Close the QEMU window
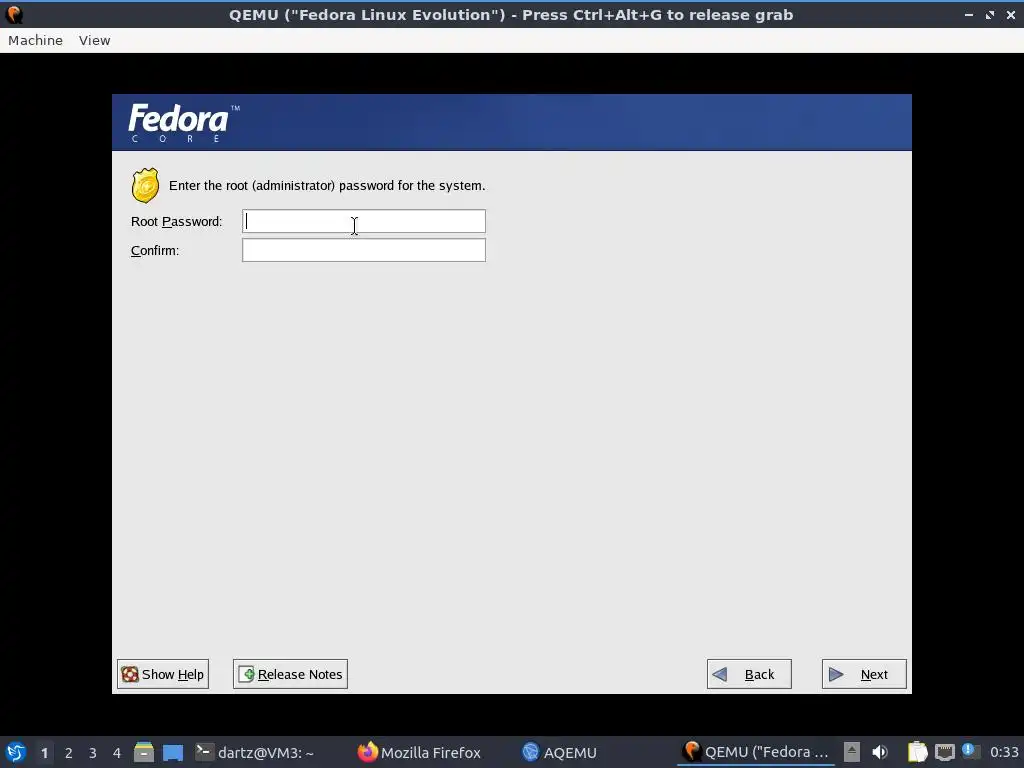This screenshot has height=768, width=1024. coord(1010,14)
